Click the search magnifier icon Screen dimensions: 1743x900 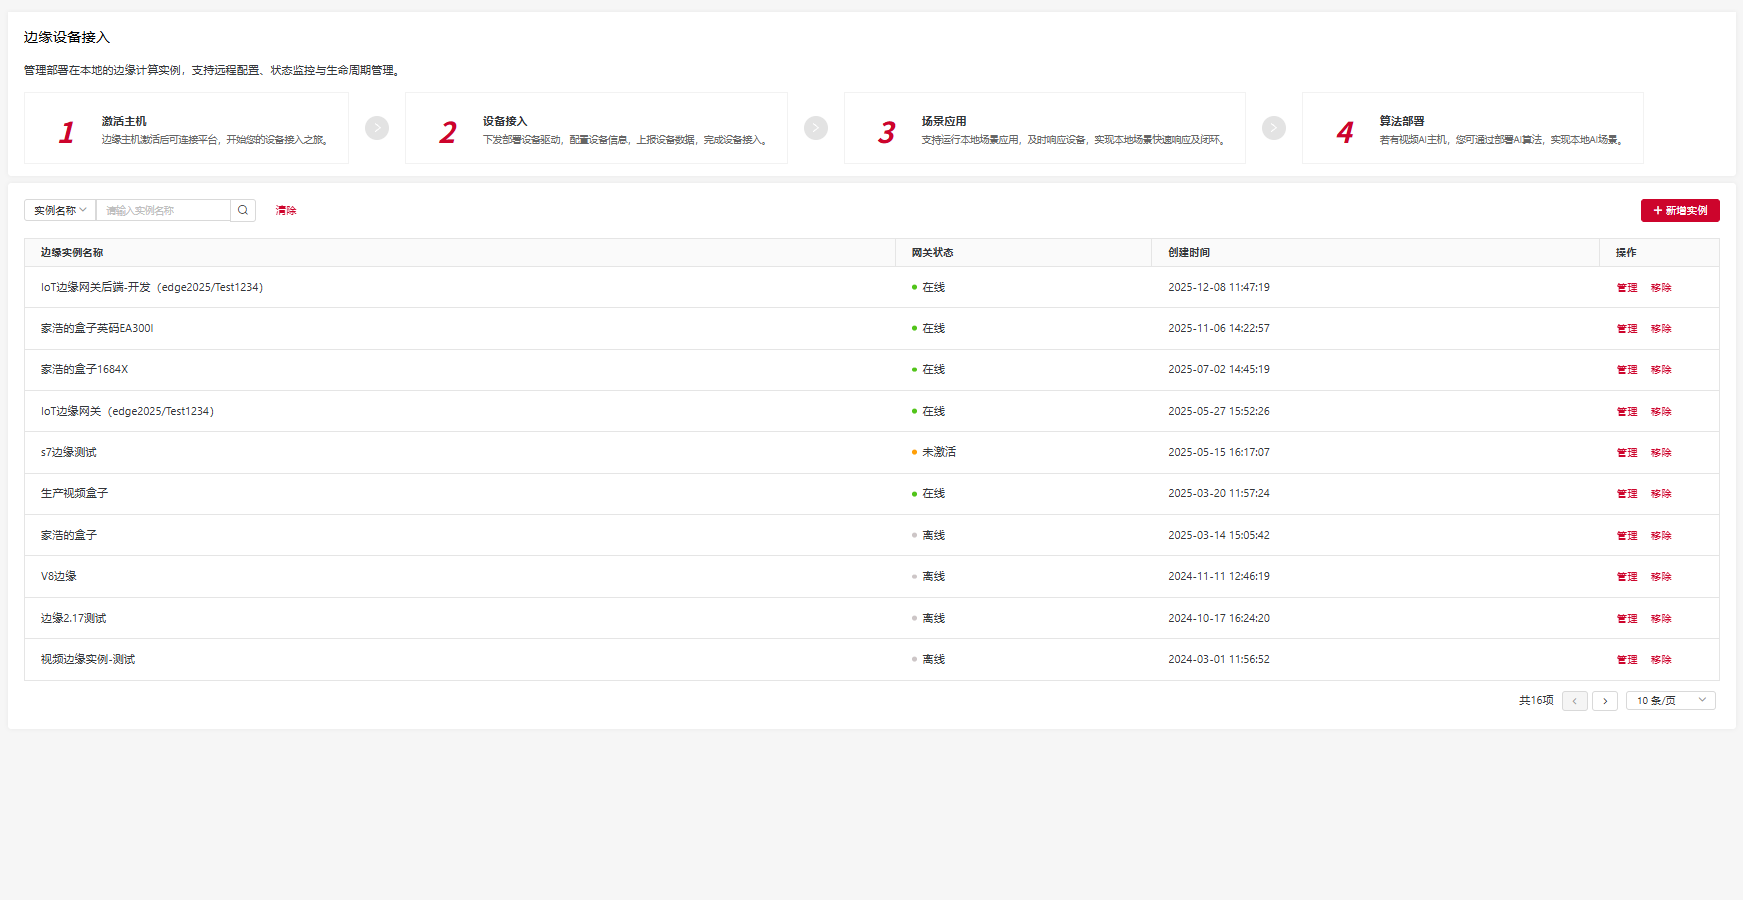pos(243,210)
